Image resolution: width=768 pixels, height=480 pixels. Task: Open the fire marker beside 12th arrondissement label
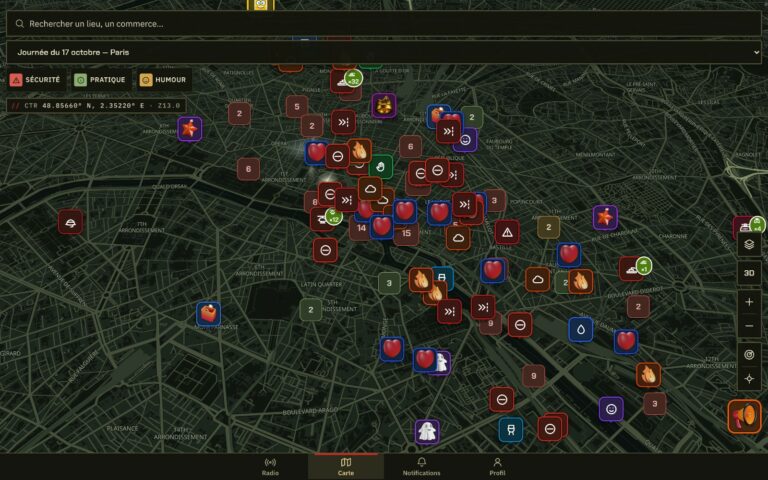point(648,375)
